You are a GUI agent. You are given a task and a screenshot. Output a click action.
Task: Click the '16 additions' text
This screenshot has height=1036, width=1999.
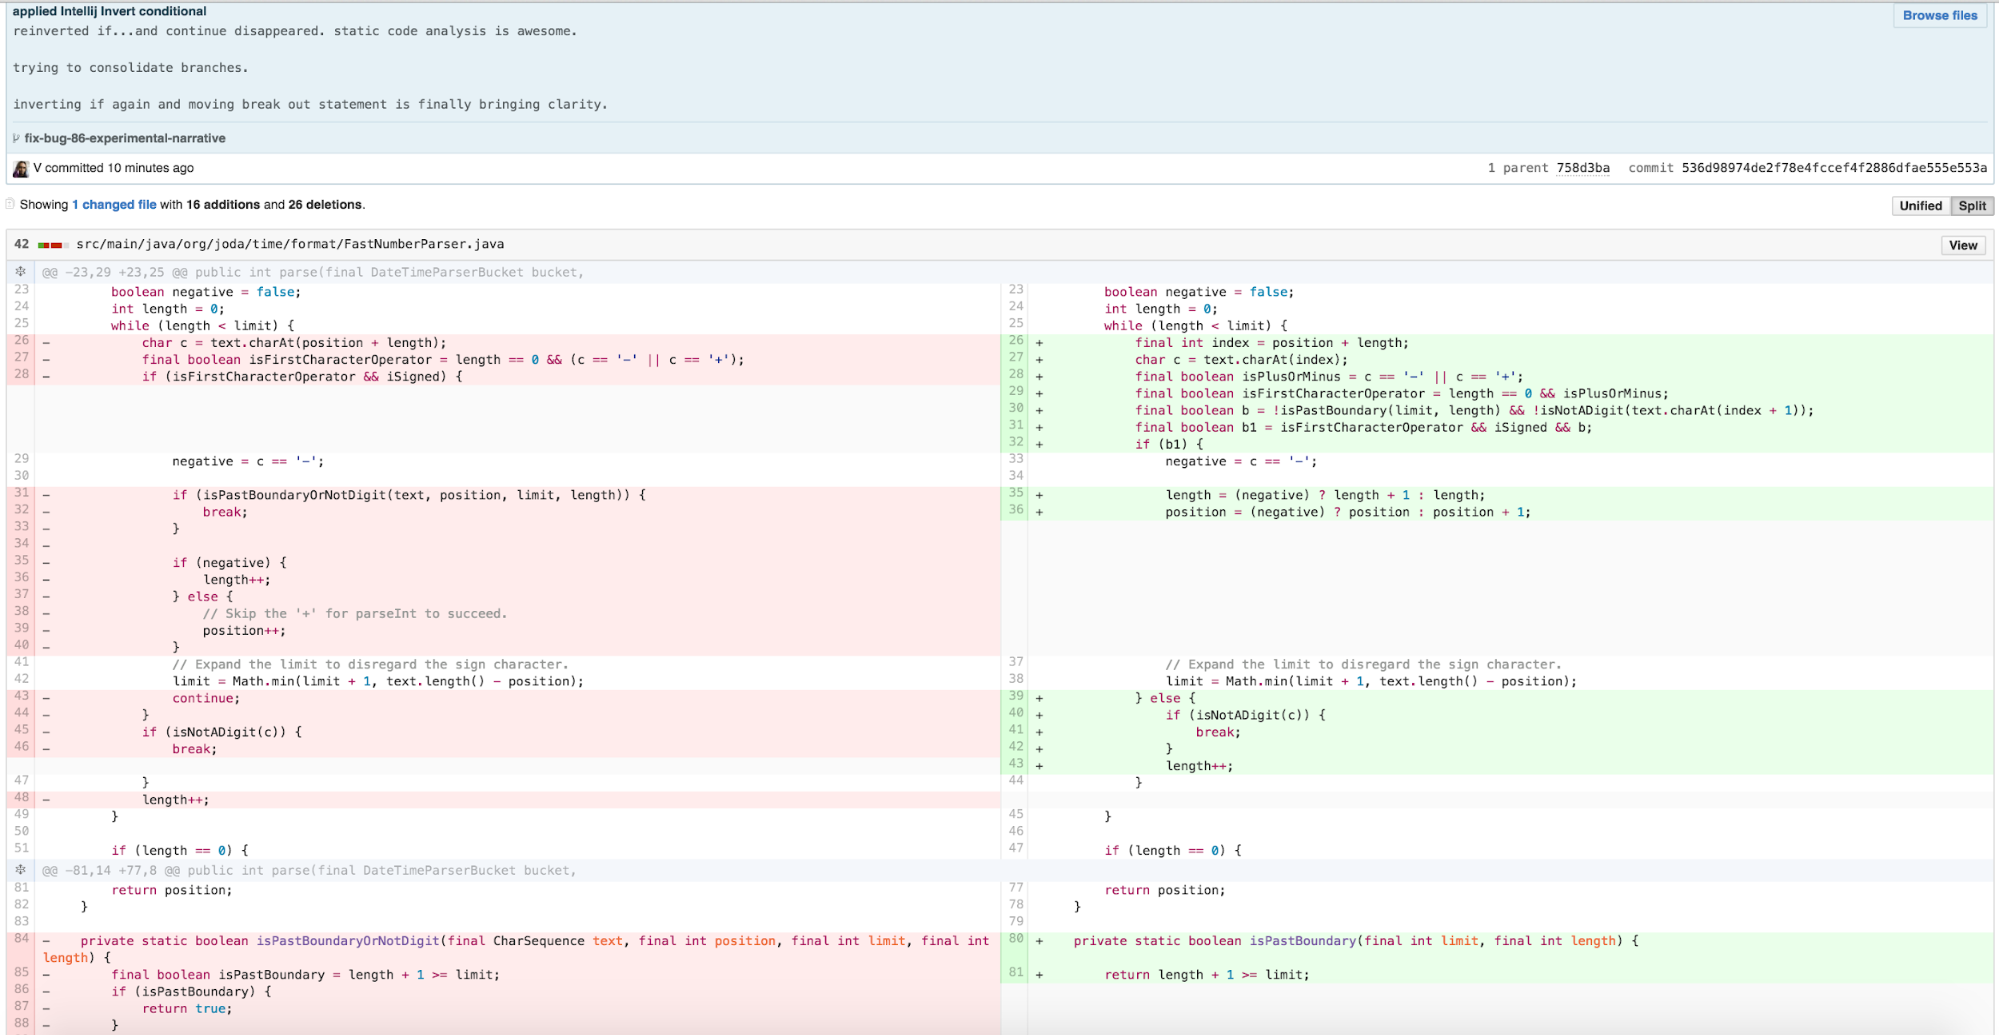(223, 205)
